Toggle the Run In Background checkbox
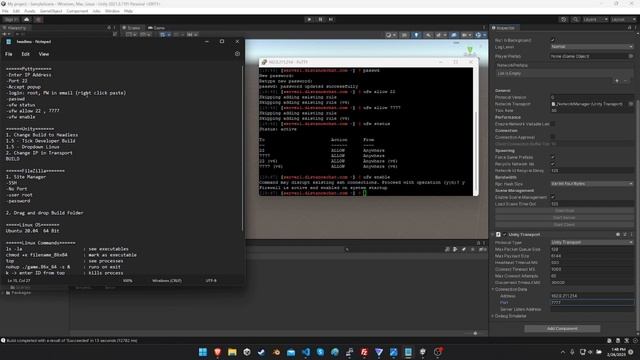Viewport: 640px width, 360px height. point(553,40)
